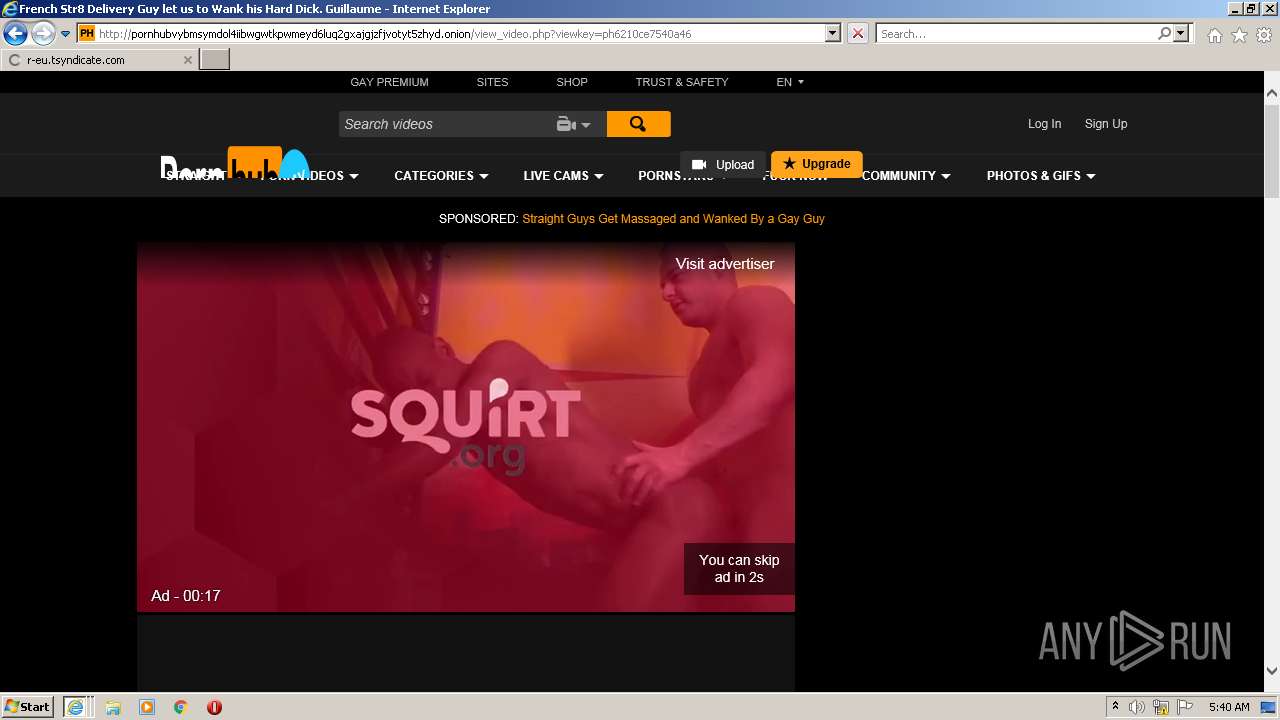
Task: Click the orange Upgrade star button
Action: click(817, 164)
